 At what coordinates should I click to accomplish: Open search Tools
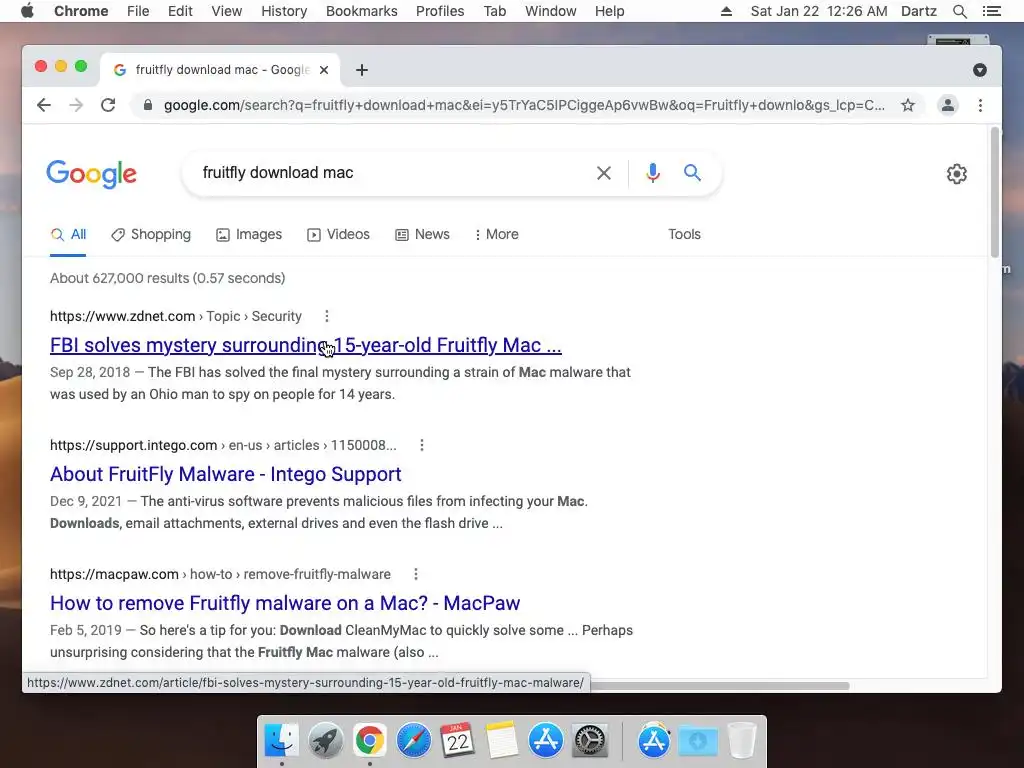coord(684,234)
